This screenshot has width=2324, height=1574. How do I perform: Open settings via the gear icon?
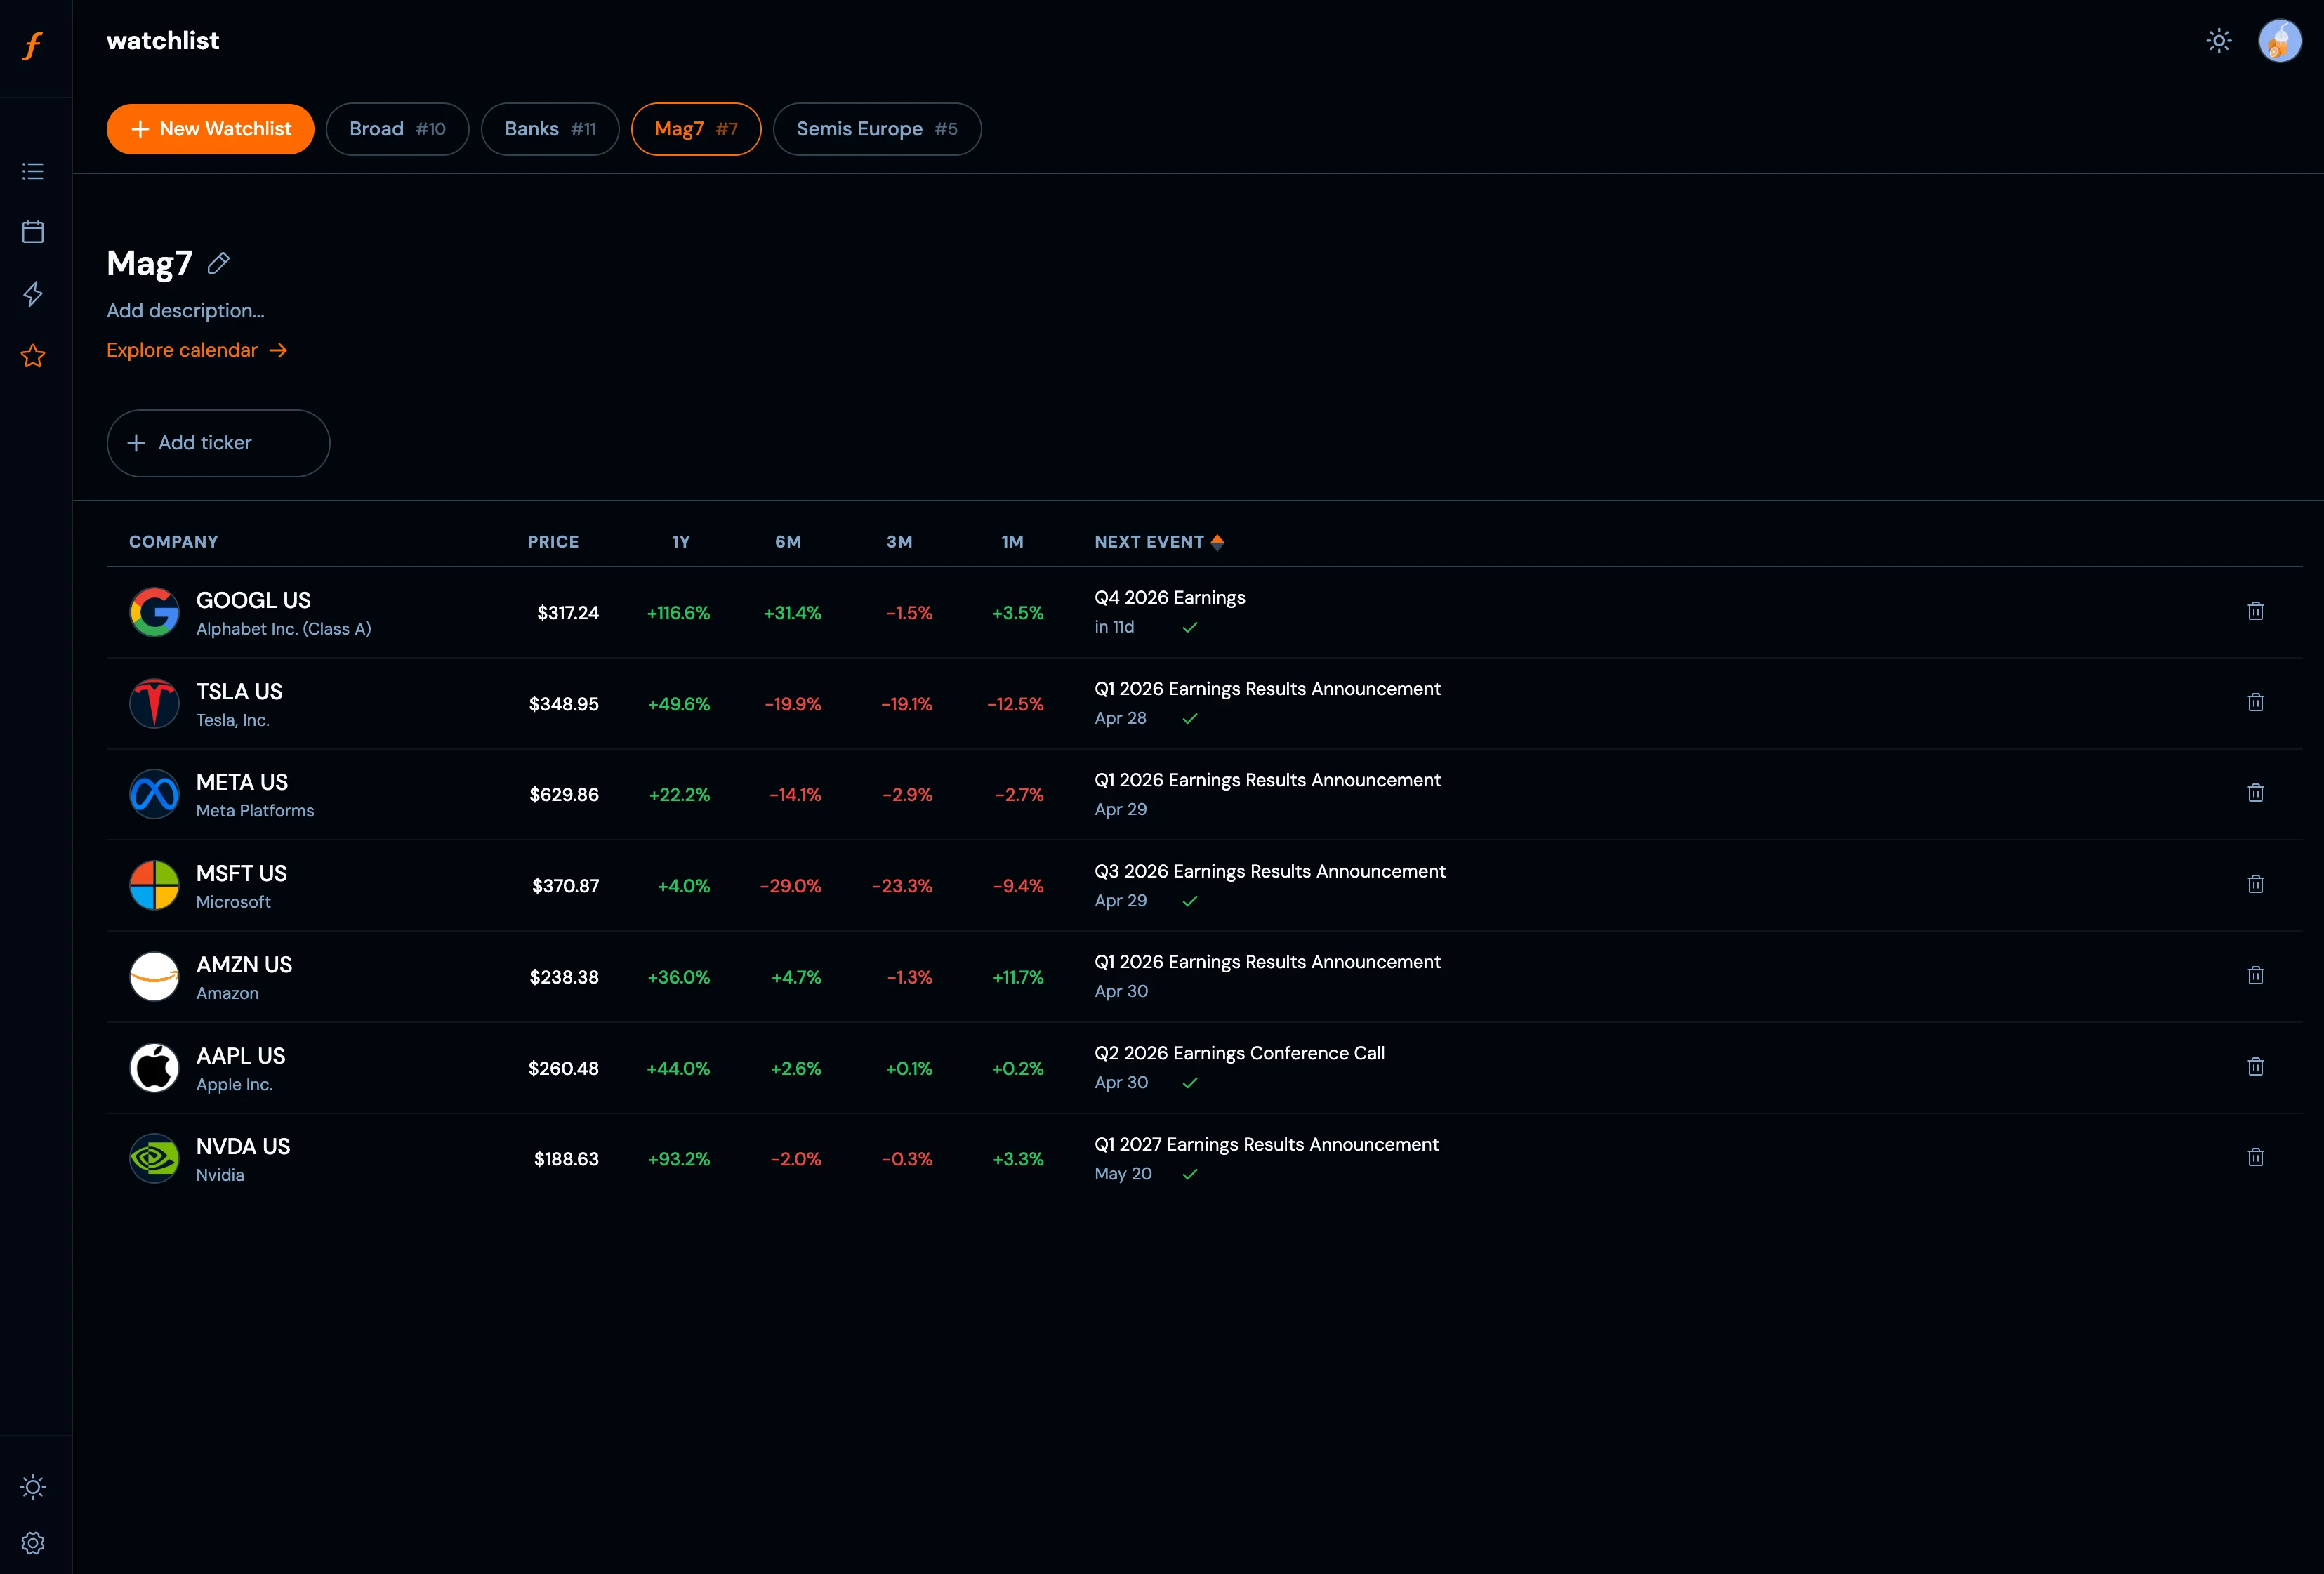(33, 1542)
